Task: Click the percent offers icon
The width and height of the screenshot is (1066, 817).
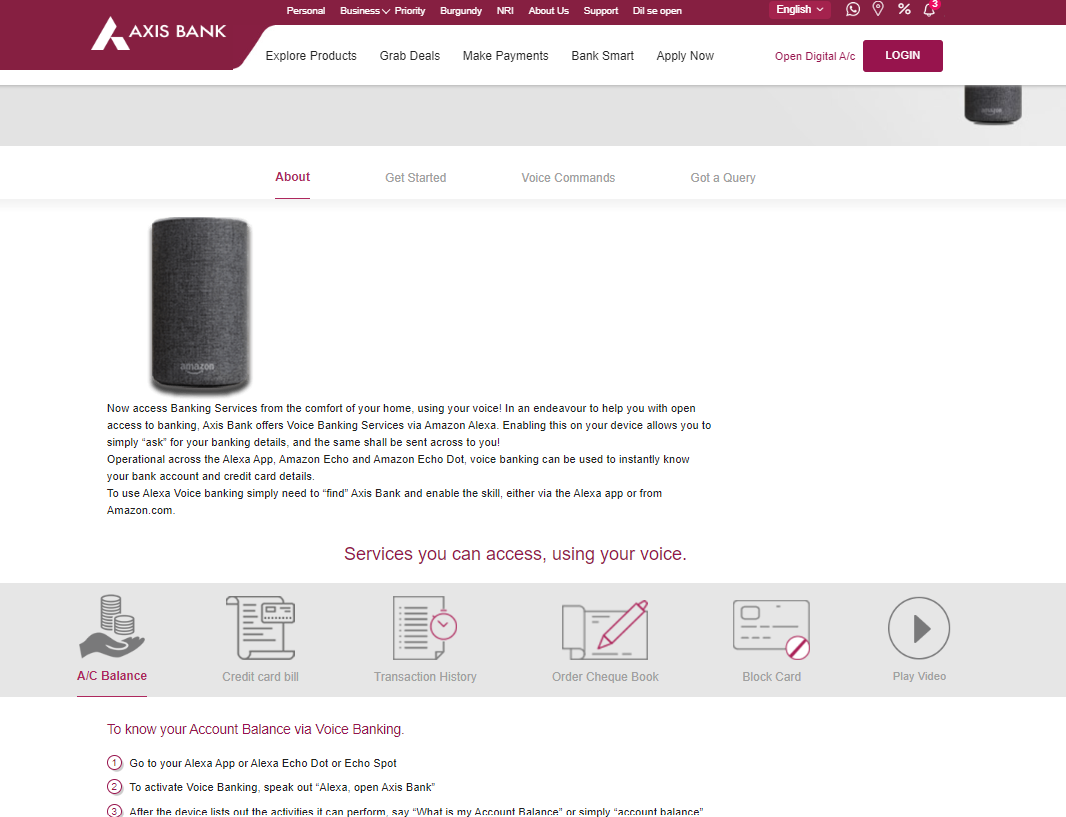Action: [x=904, y=9]
